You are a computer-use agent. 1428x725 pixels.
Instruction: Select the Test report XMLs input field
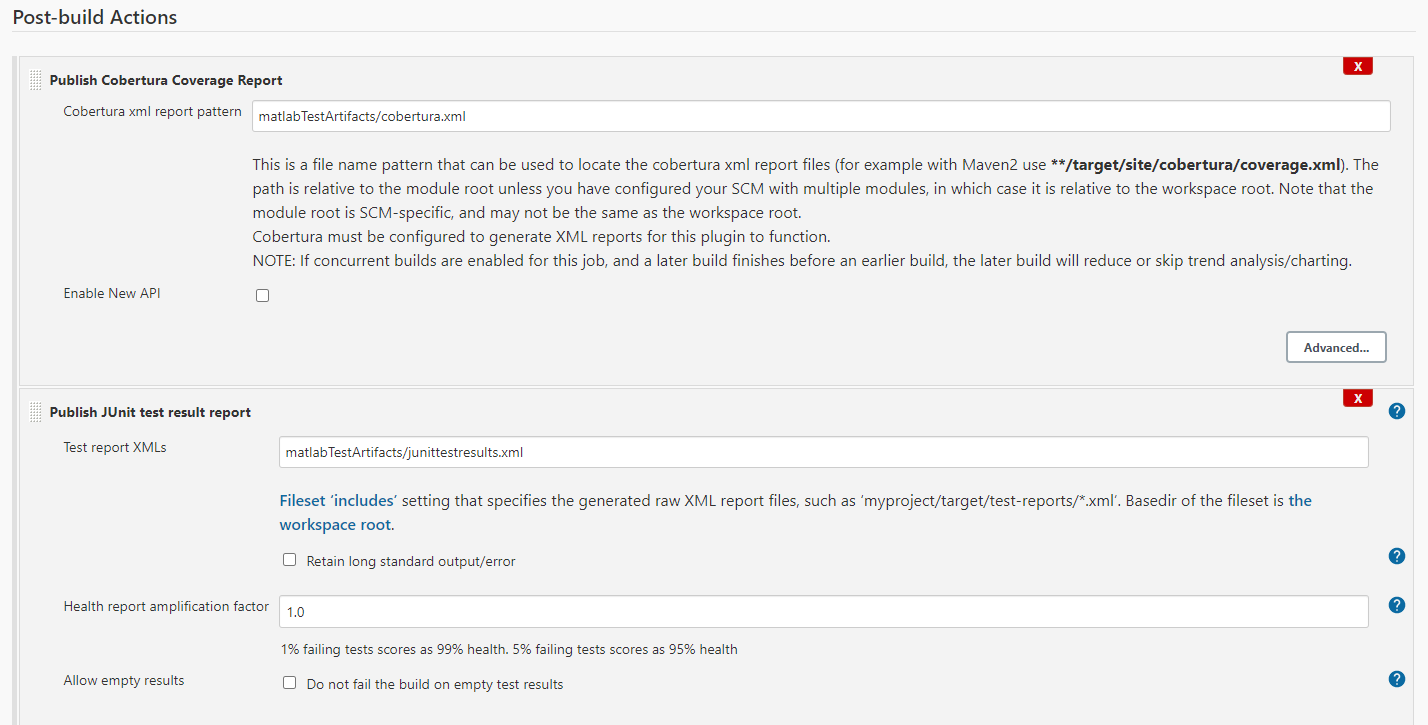(x=700, y=452)
